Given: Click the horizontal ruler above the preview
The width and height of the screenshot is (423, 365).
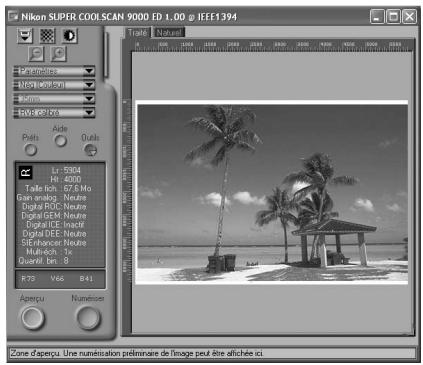Looking at the screenshot, I should [273, 45].
